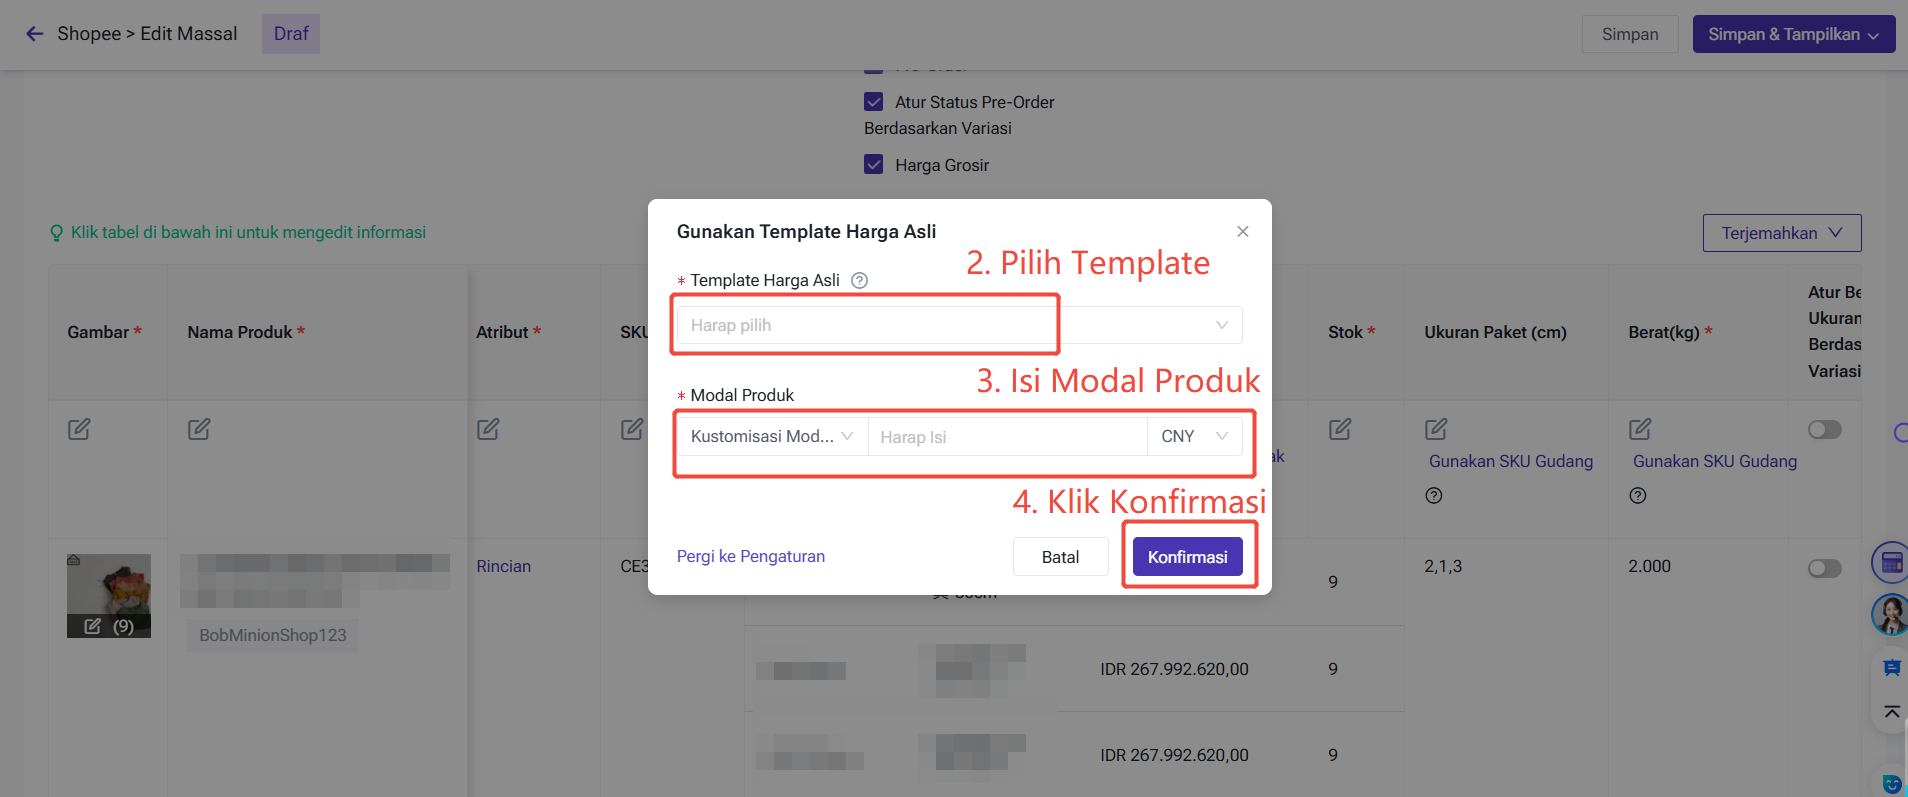
Task: Click edit icon under Gambar column
Action: coord(79,429)
